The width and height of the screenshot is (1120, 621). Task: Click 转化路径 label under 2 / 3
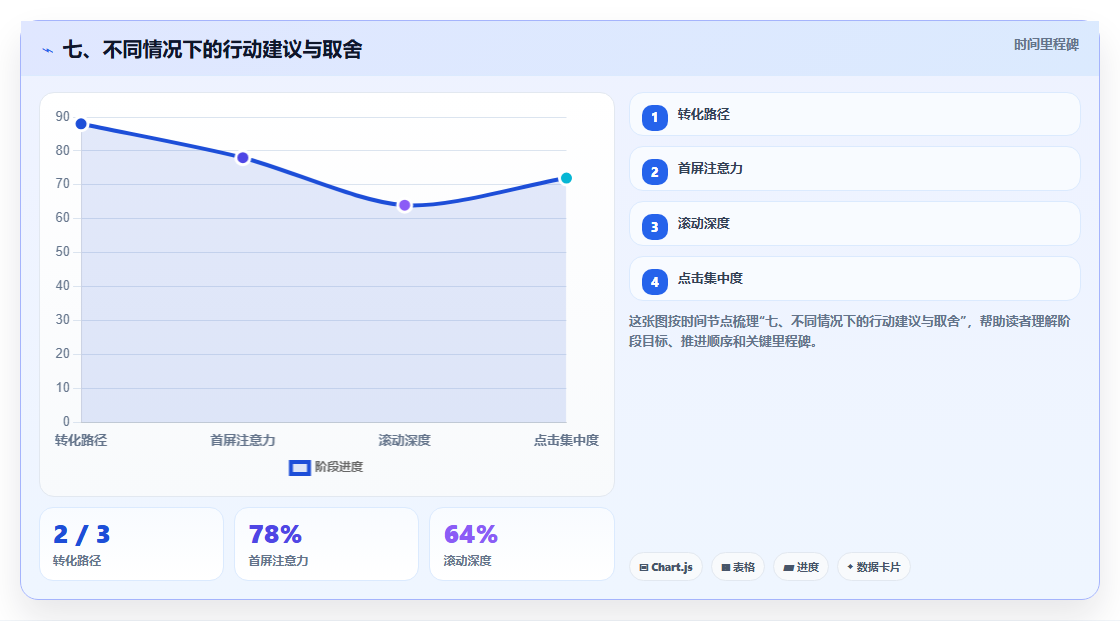click(77, 561)
